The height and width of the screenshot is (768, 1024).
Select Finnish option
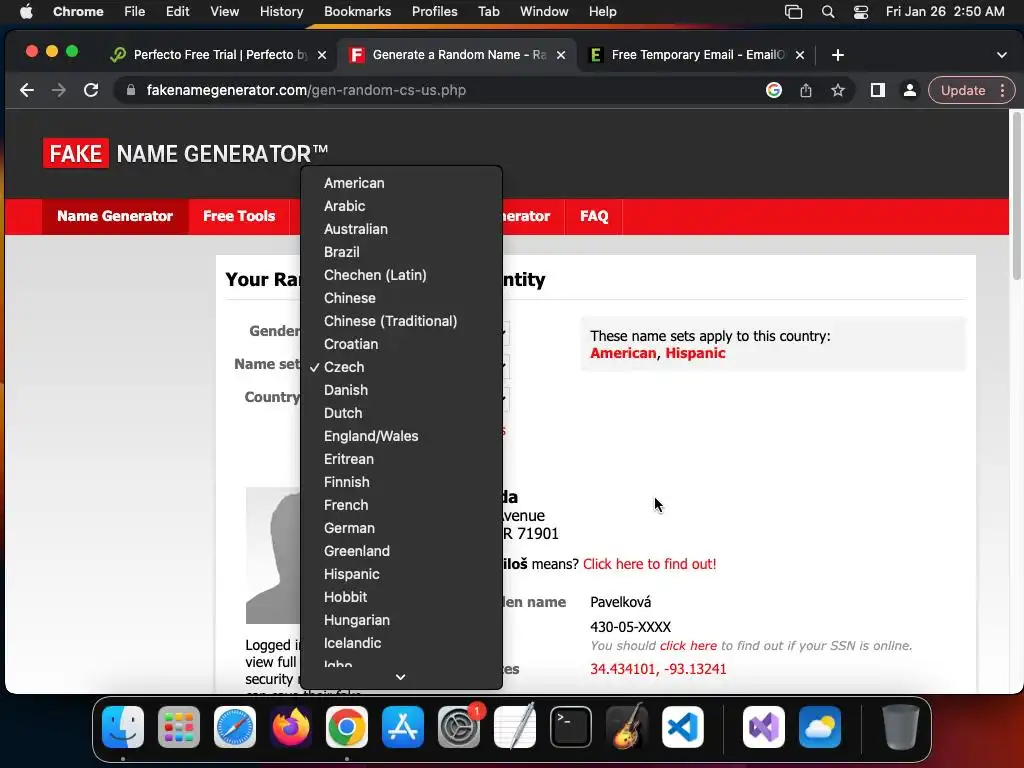pyautogui.click(x=401, y=482)
